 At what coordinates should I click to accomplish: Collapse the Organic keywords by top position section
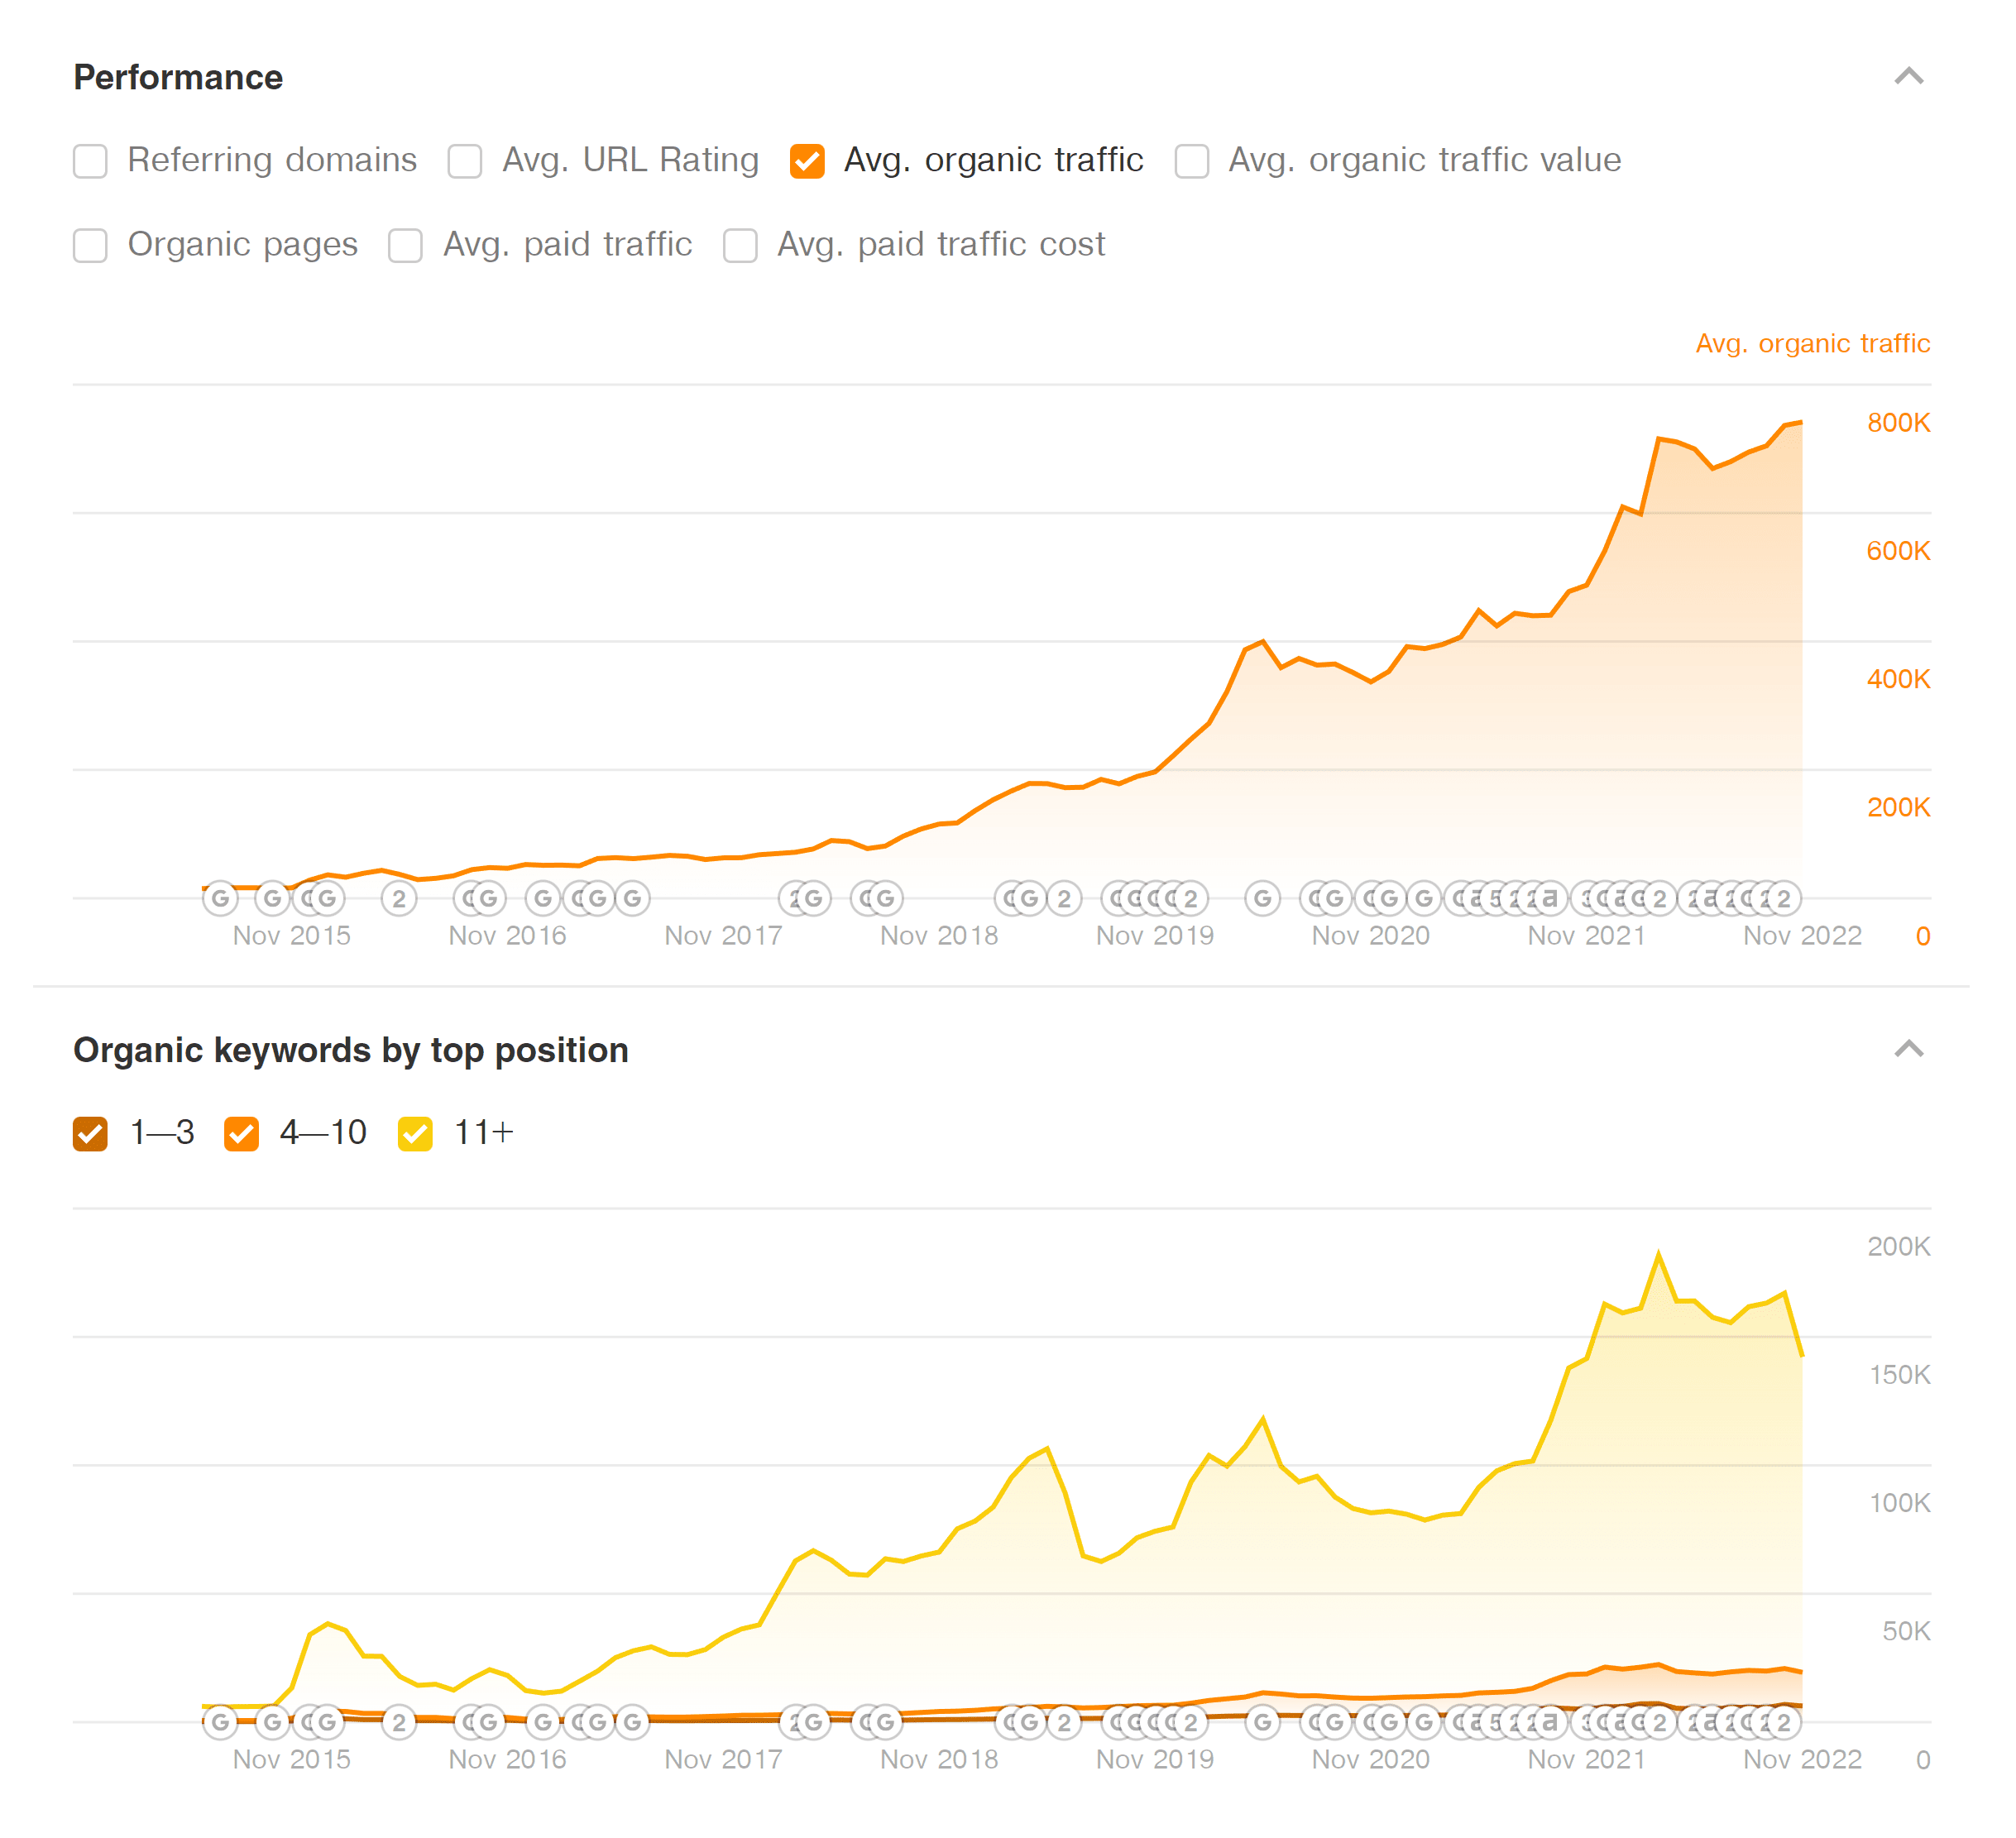[x=1911, y=1048]
